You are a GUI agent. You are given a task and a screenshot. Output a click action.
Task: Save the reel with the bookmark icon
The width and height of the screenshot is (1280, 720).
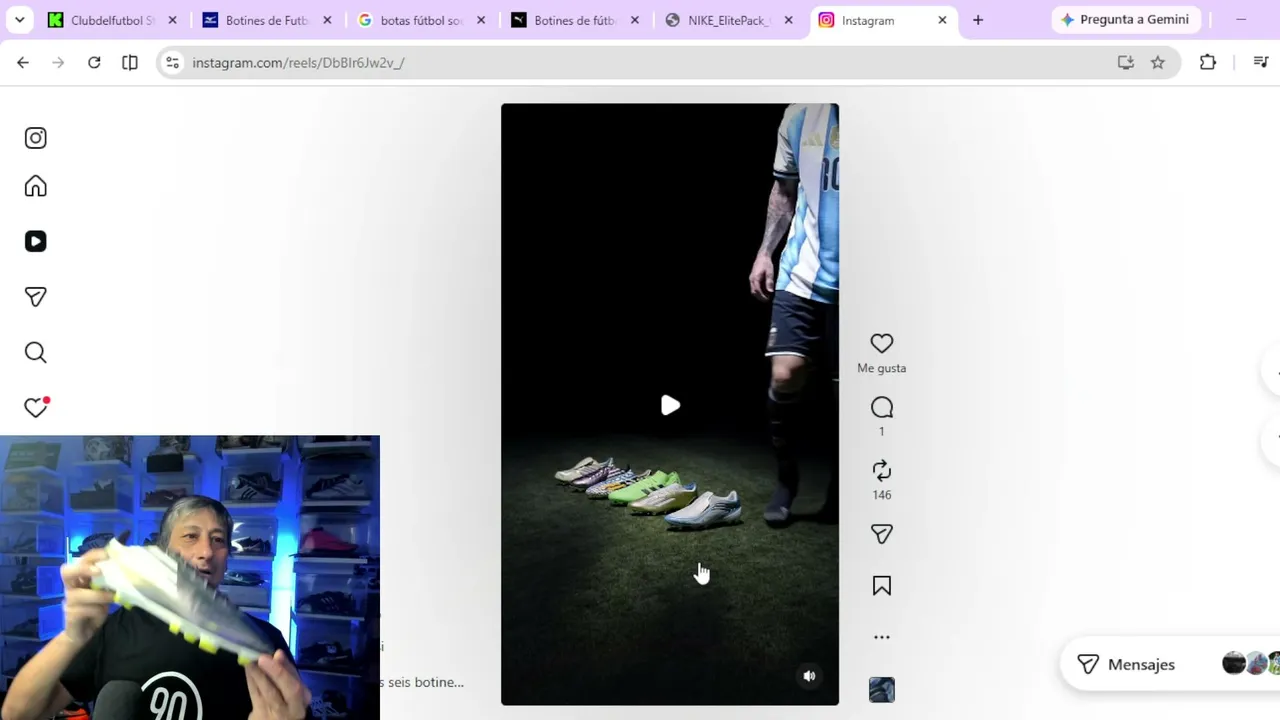(x=881, y=585)
